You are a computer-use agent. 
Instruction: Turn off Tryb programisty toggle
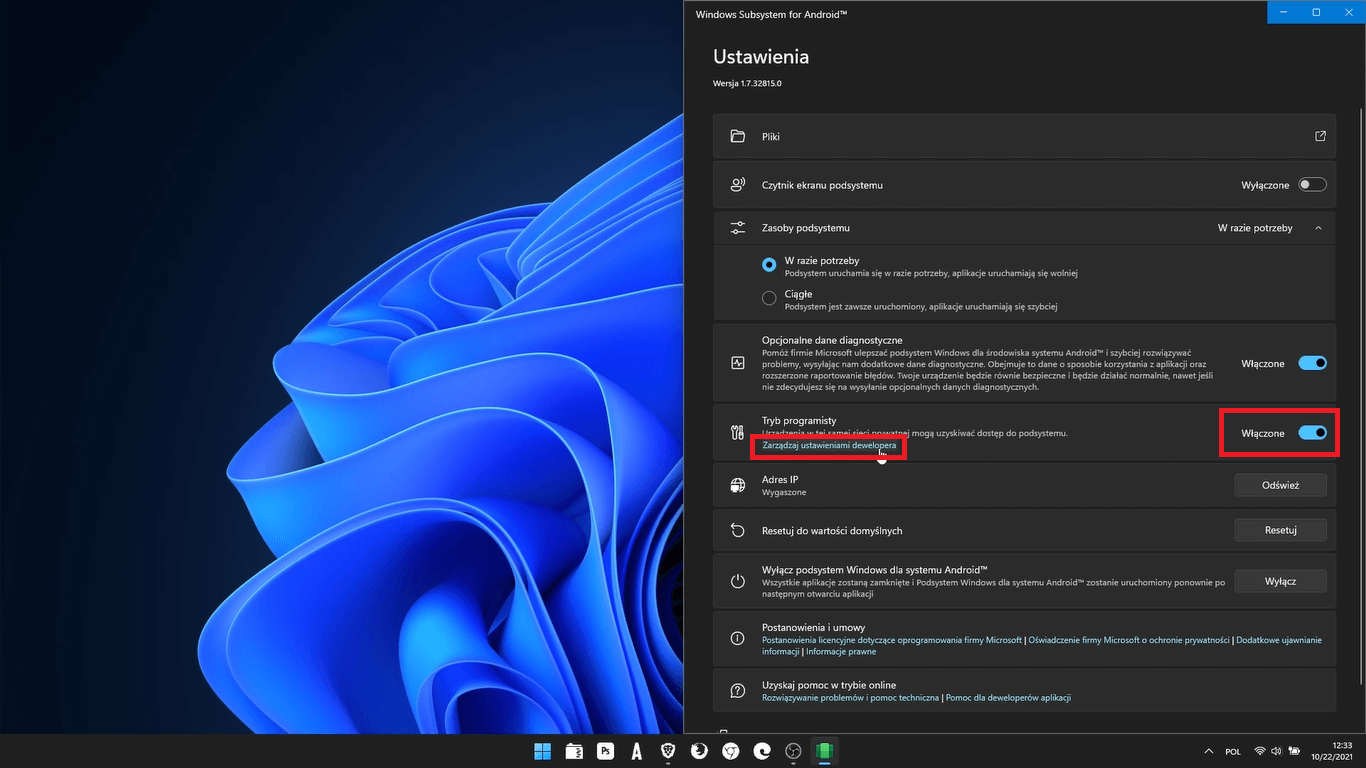(1312, 433)
